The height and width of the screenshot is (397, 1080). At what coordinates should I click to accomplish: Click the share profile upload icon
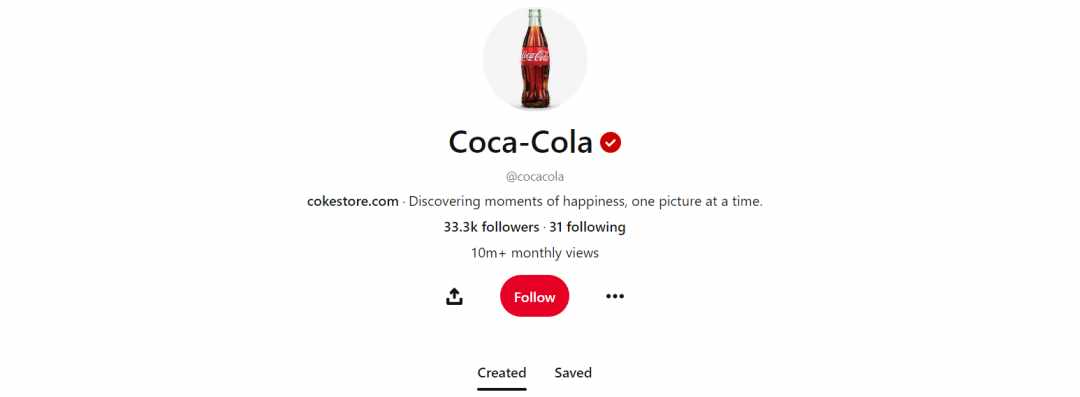tap(454, 296)
